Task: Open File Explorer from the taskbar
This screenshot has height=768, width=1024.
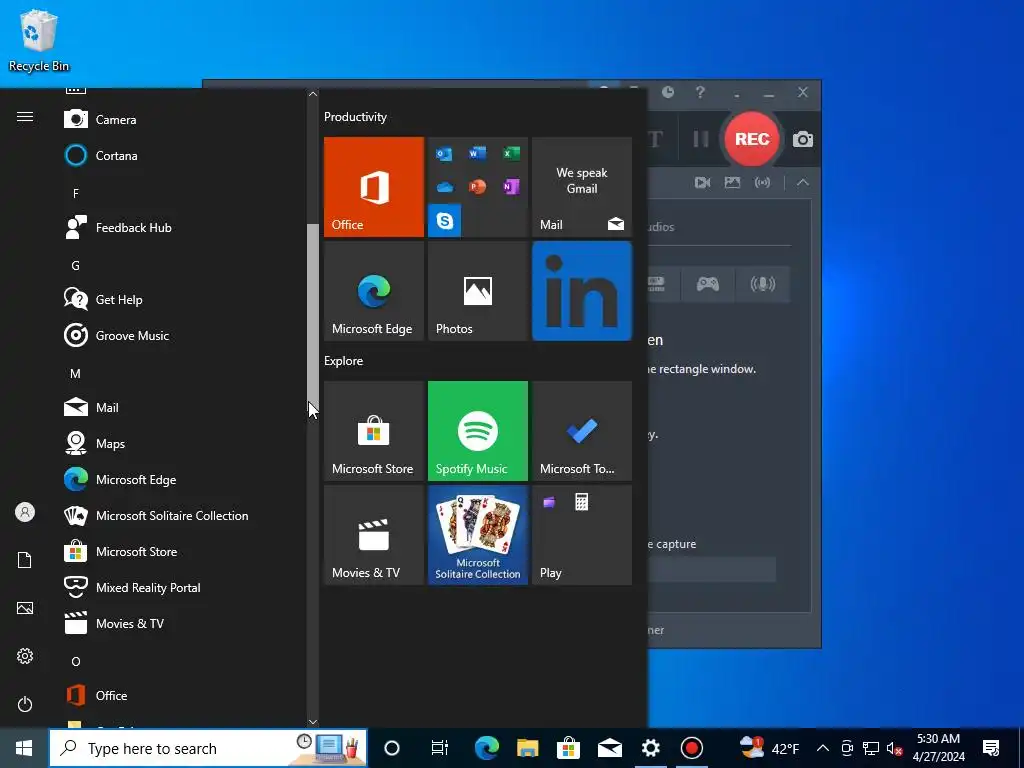Action: 528,748
